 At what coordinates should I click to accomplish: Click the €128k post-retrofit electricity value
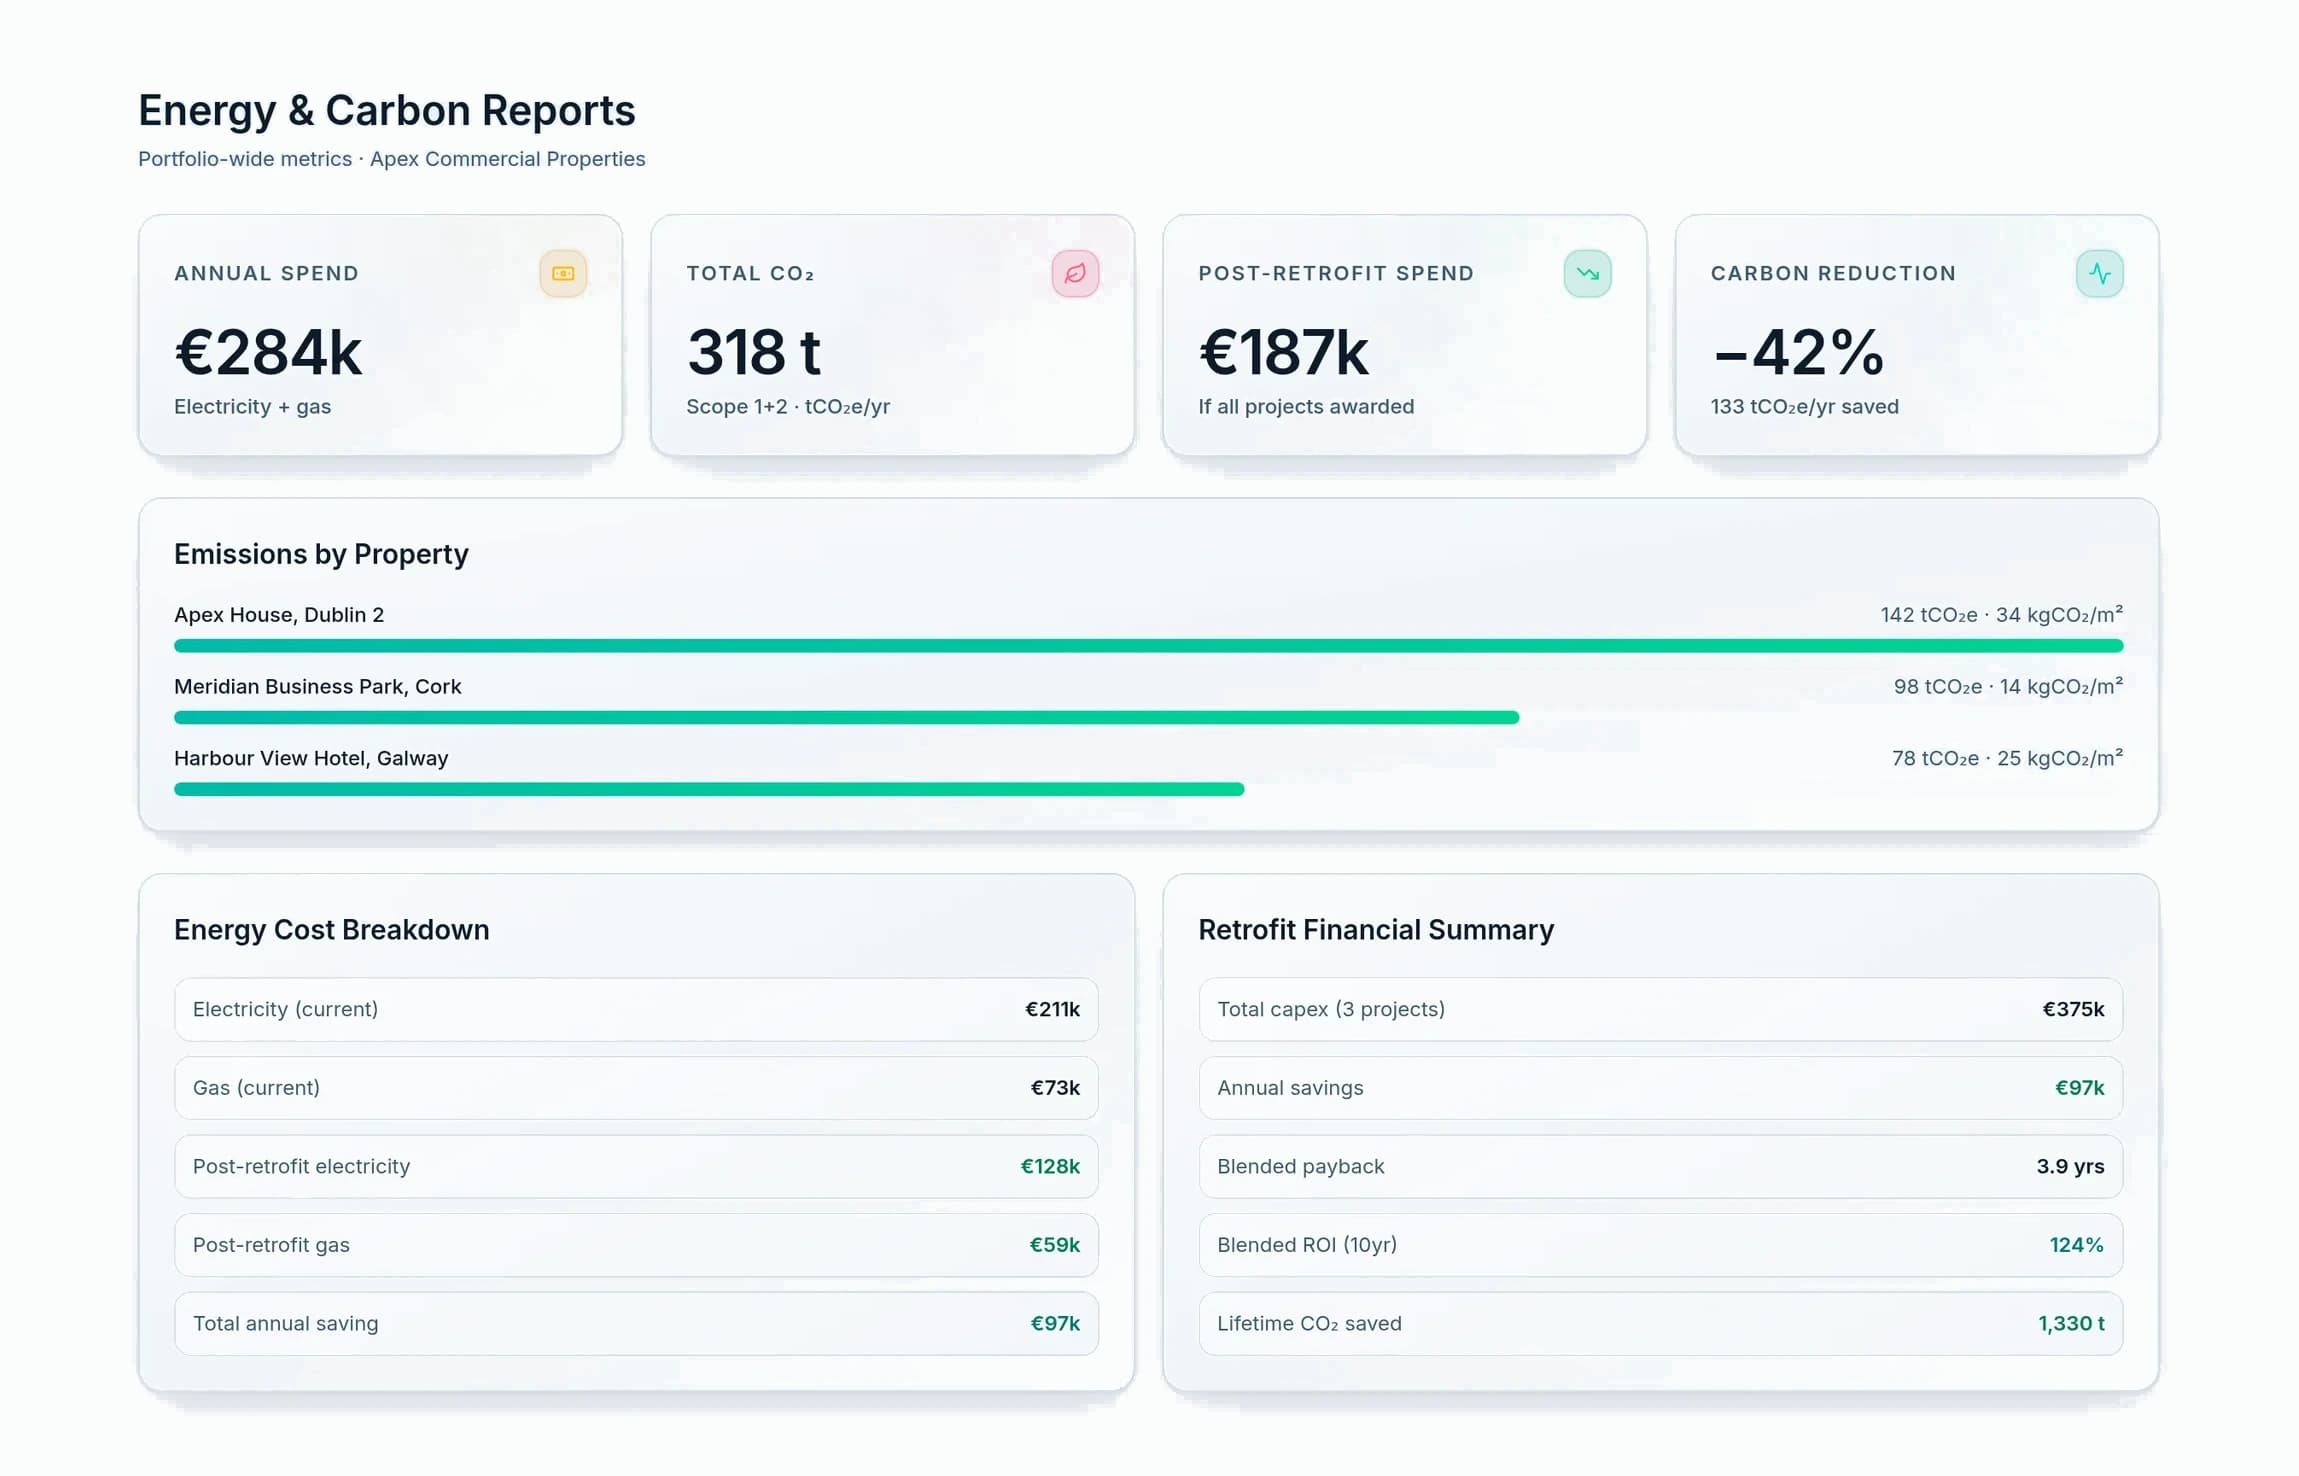point(1050,1167)
